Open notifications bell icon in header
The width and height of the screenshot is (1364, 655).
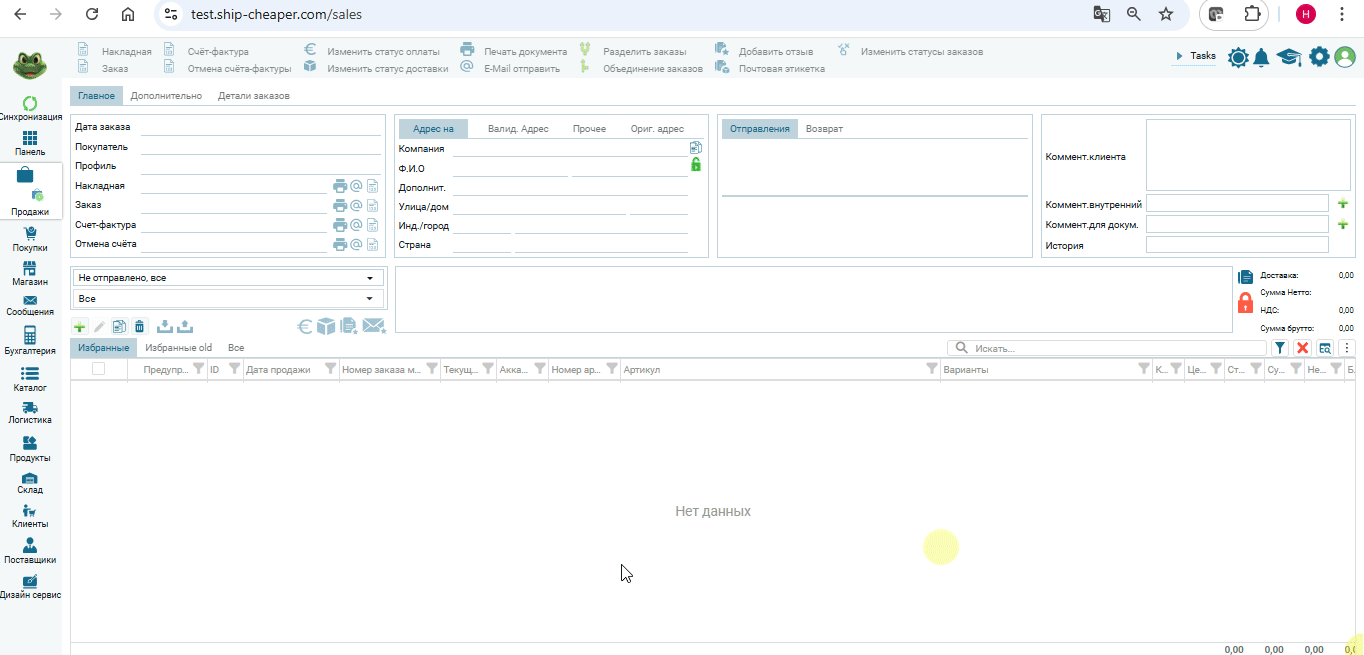[1262, 57]
